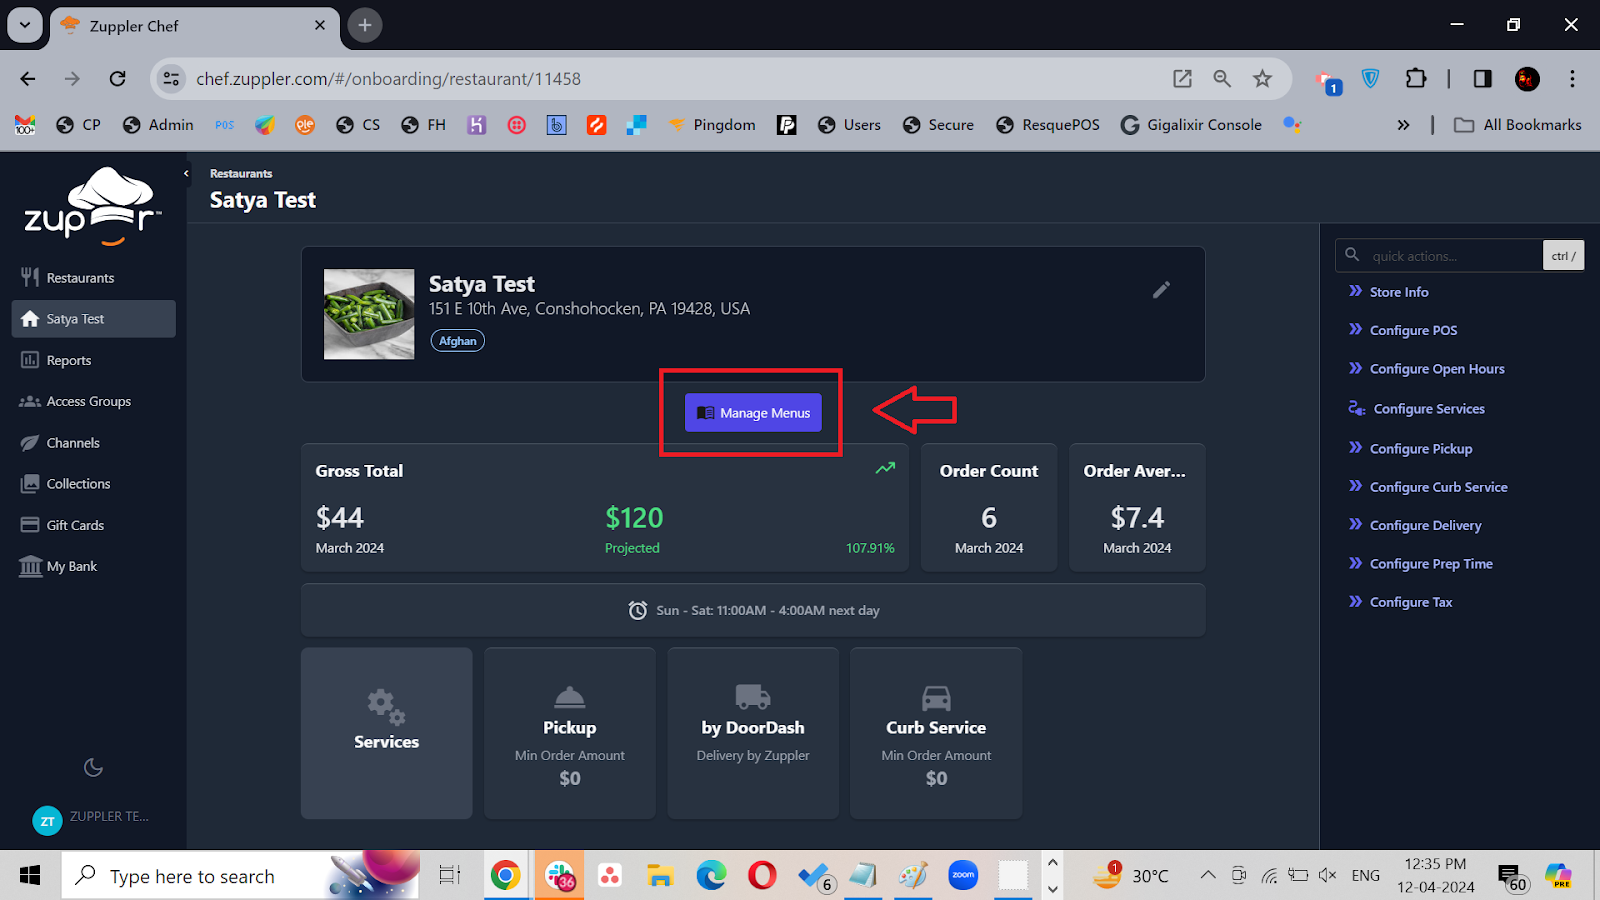Reload the page in Chrome
1600x900 pixels.
coord(117,79)
